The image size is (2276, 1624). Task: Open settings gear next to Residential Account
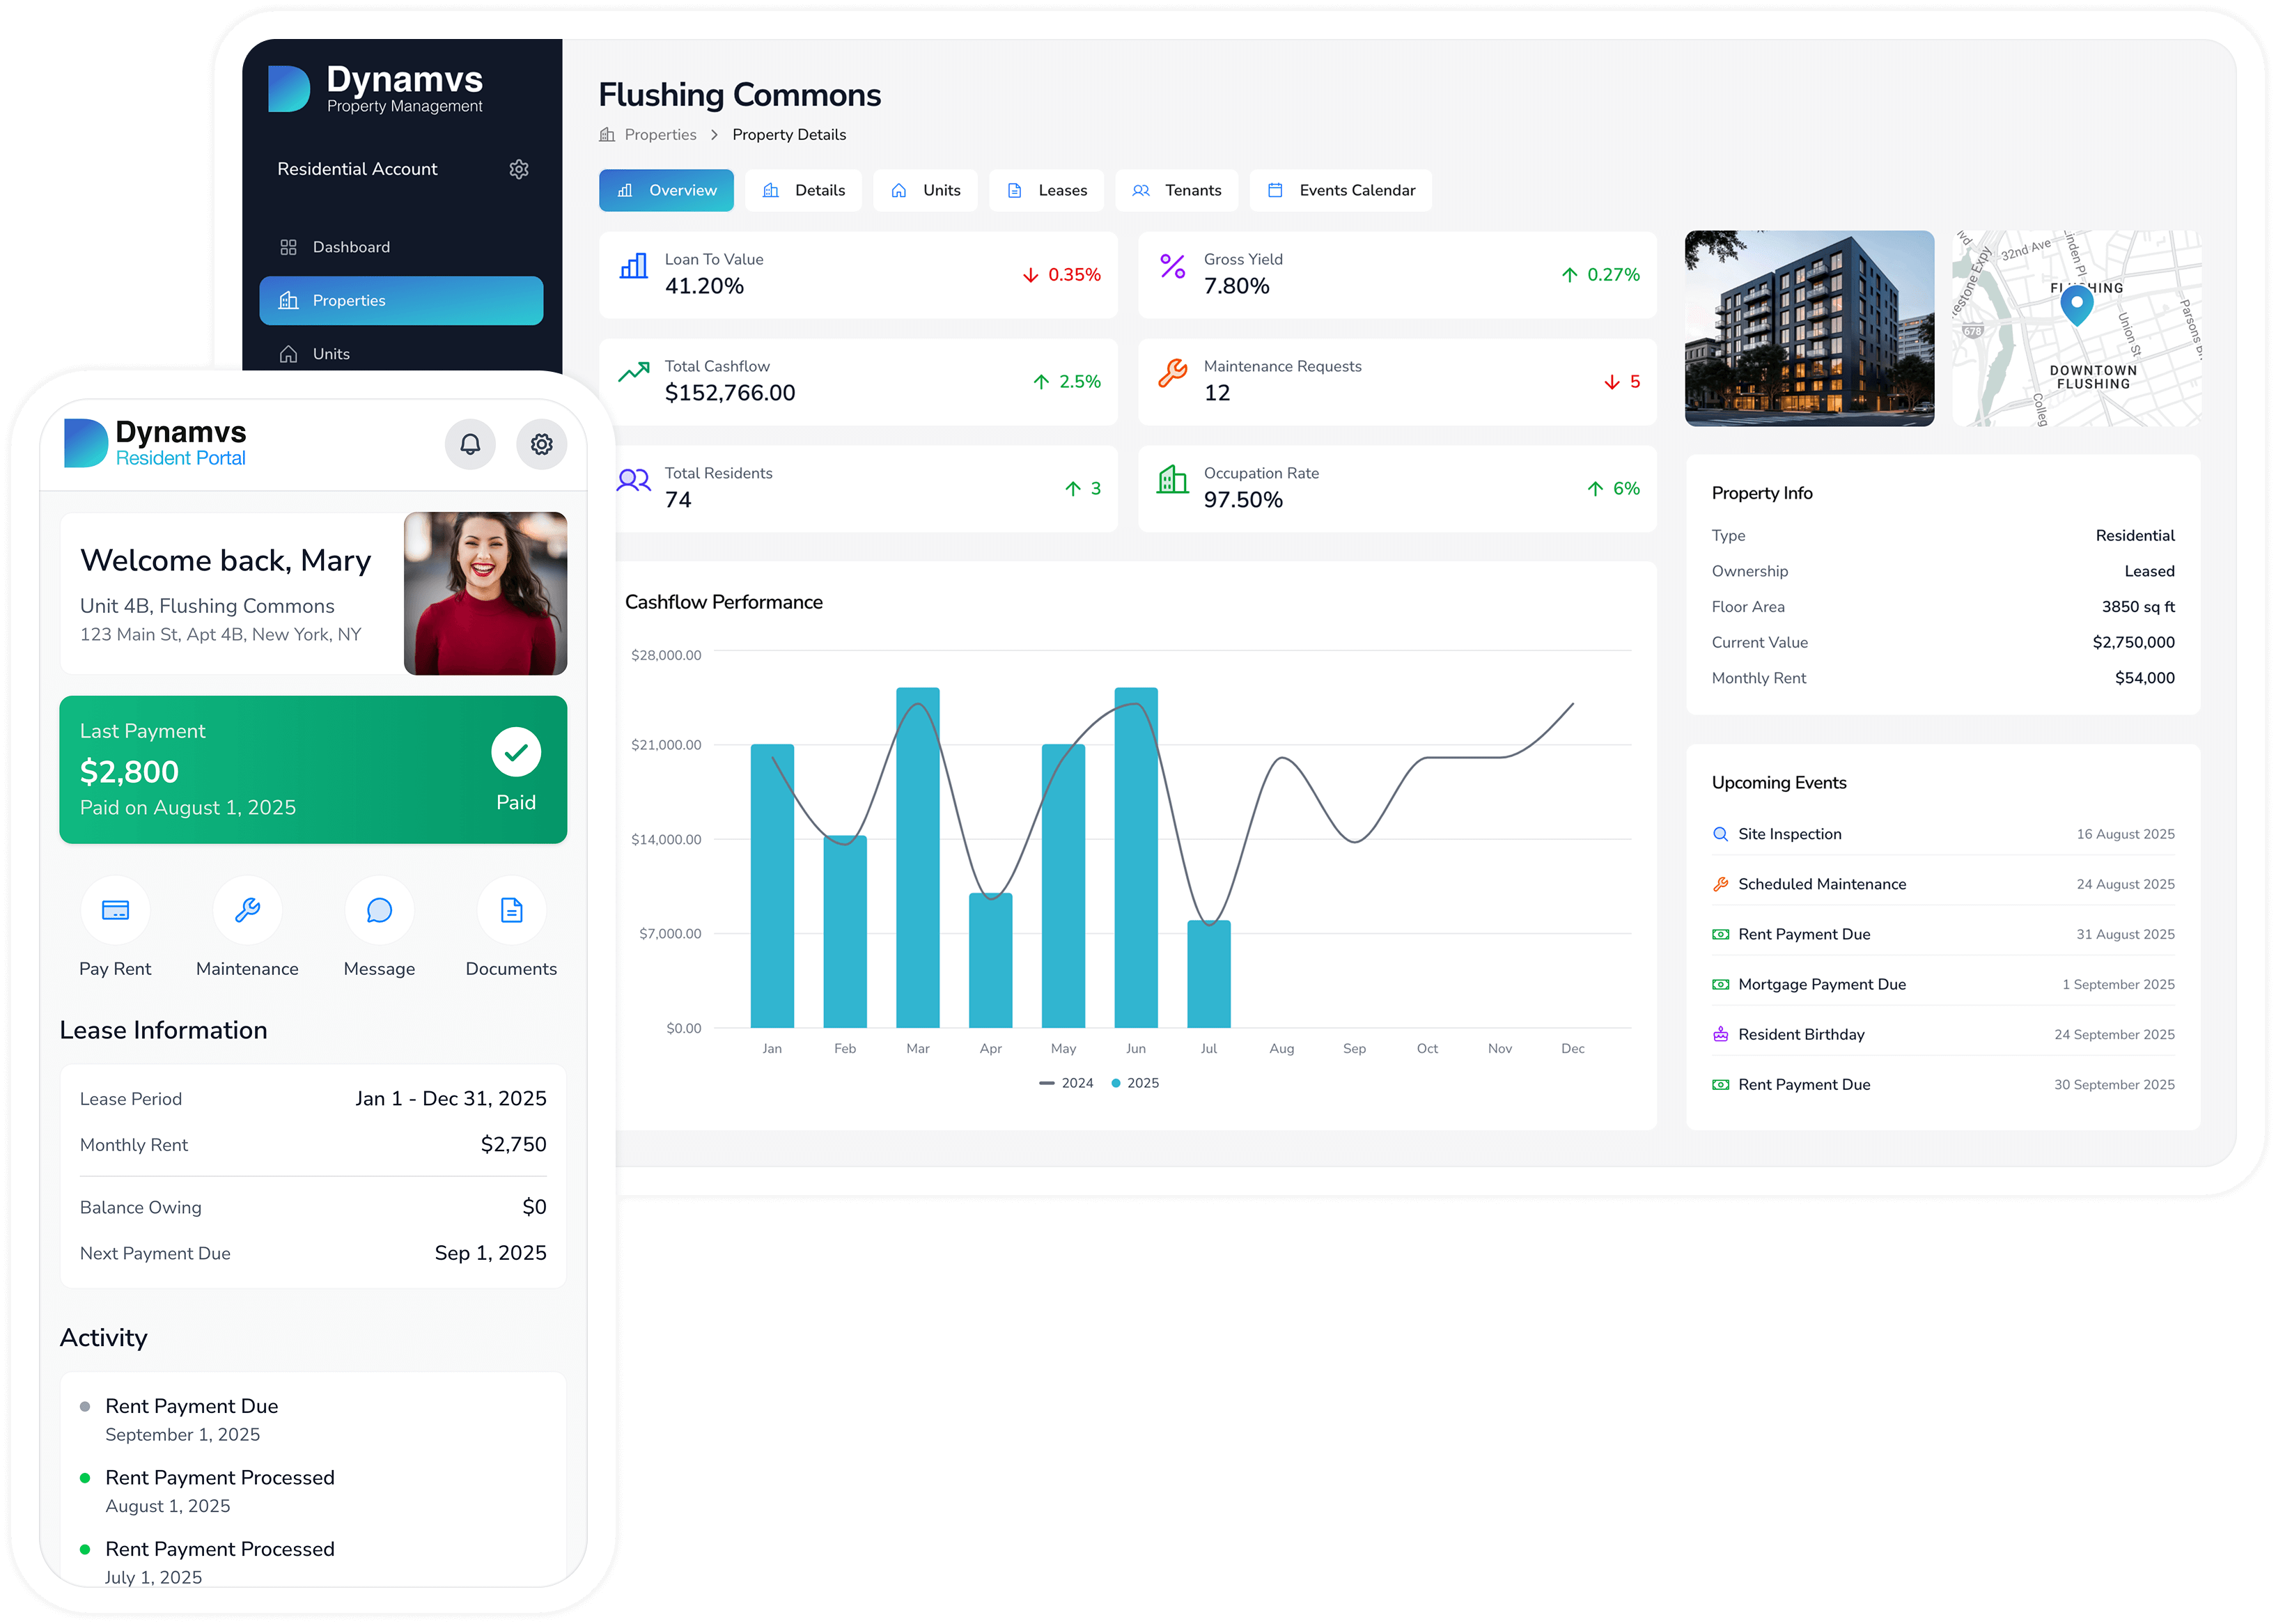tap(519, 169)
